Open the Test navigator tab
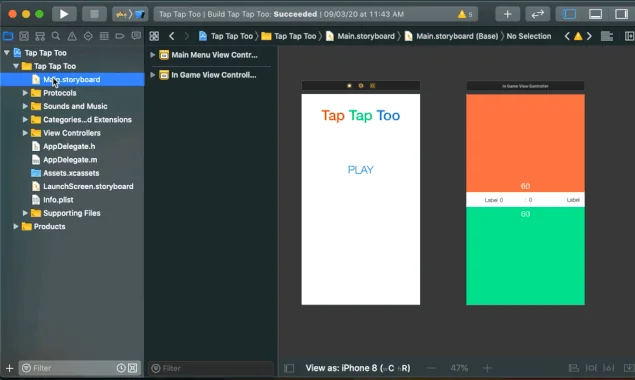The height and width of the screenshot is (380, 635). click(88, 36)
